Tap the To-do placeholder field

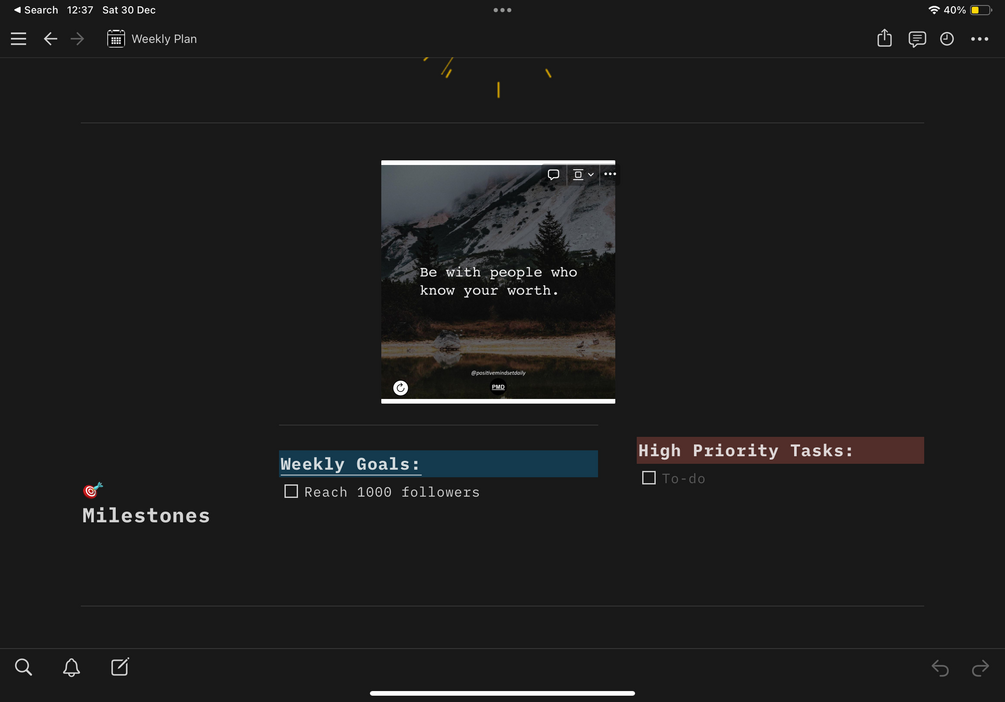pyautogui.click(x=683, y=479)
